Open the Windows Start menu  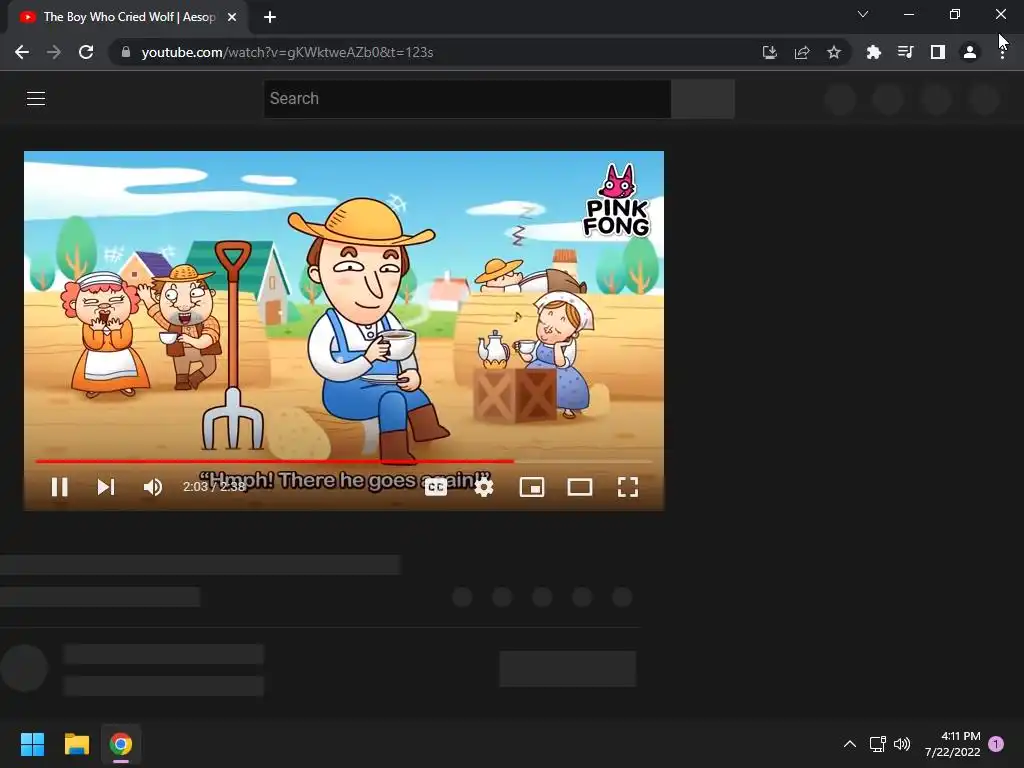[x=33, y=744]
